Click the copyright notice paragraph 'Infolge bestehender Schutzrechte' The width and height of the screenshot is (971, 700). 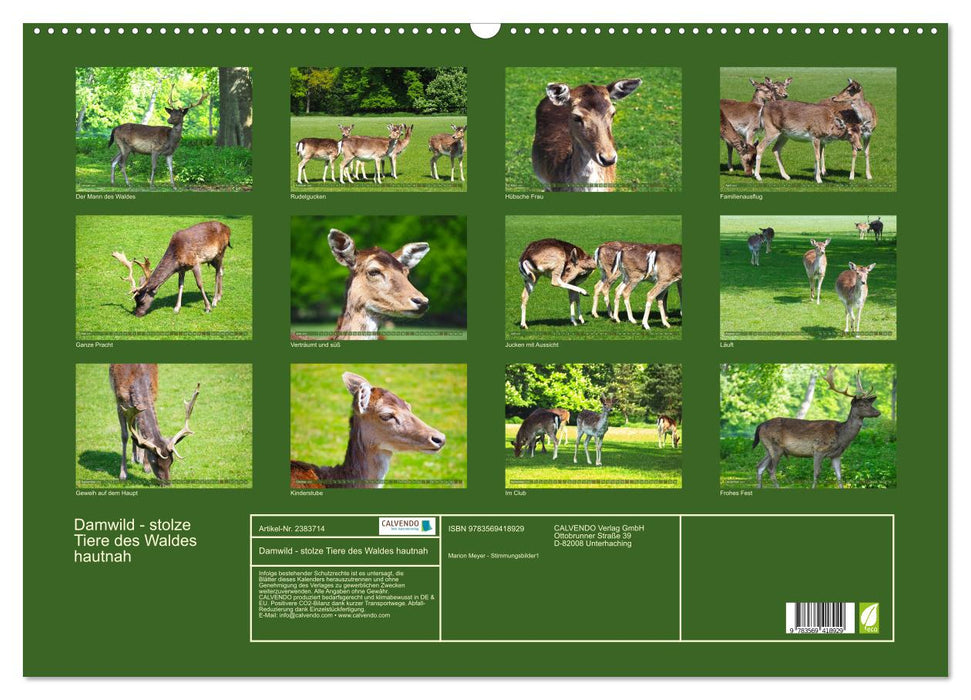click(x=347, y=594)
